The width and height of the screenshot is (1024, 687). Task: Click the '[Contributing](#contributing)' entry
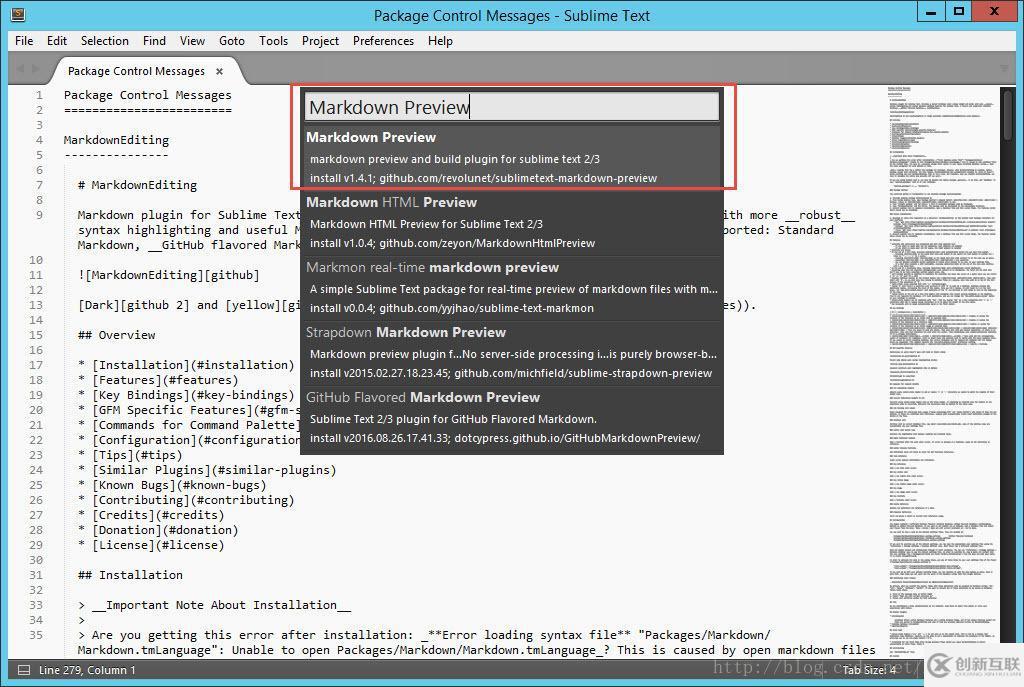193,500
